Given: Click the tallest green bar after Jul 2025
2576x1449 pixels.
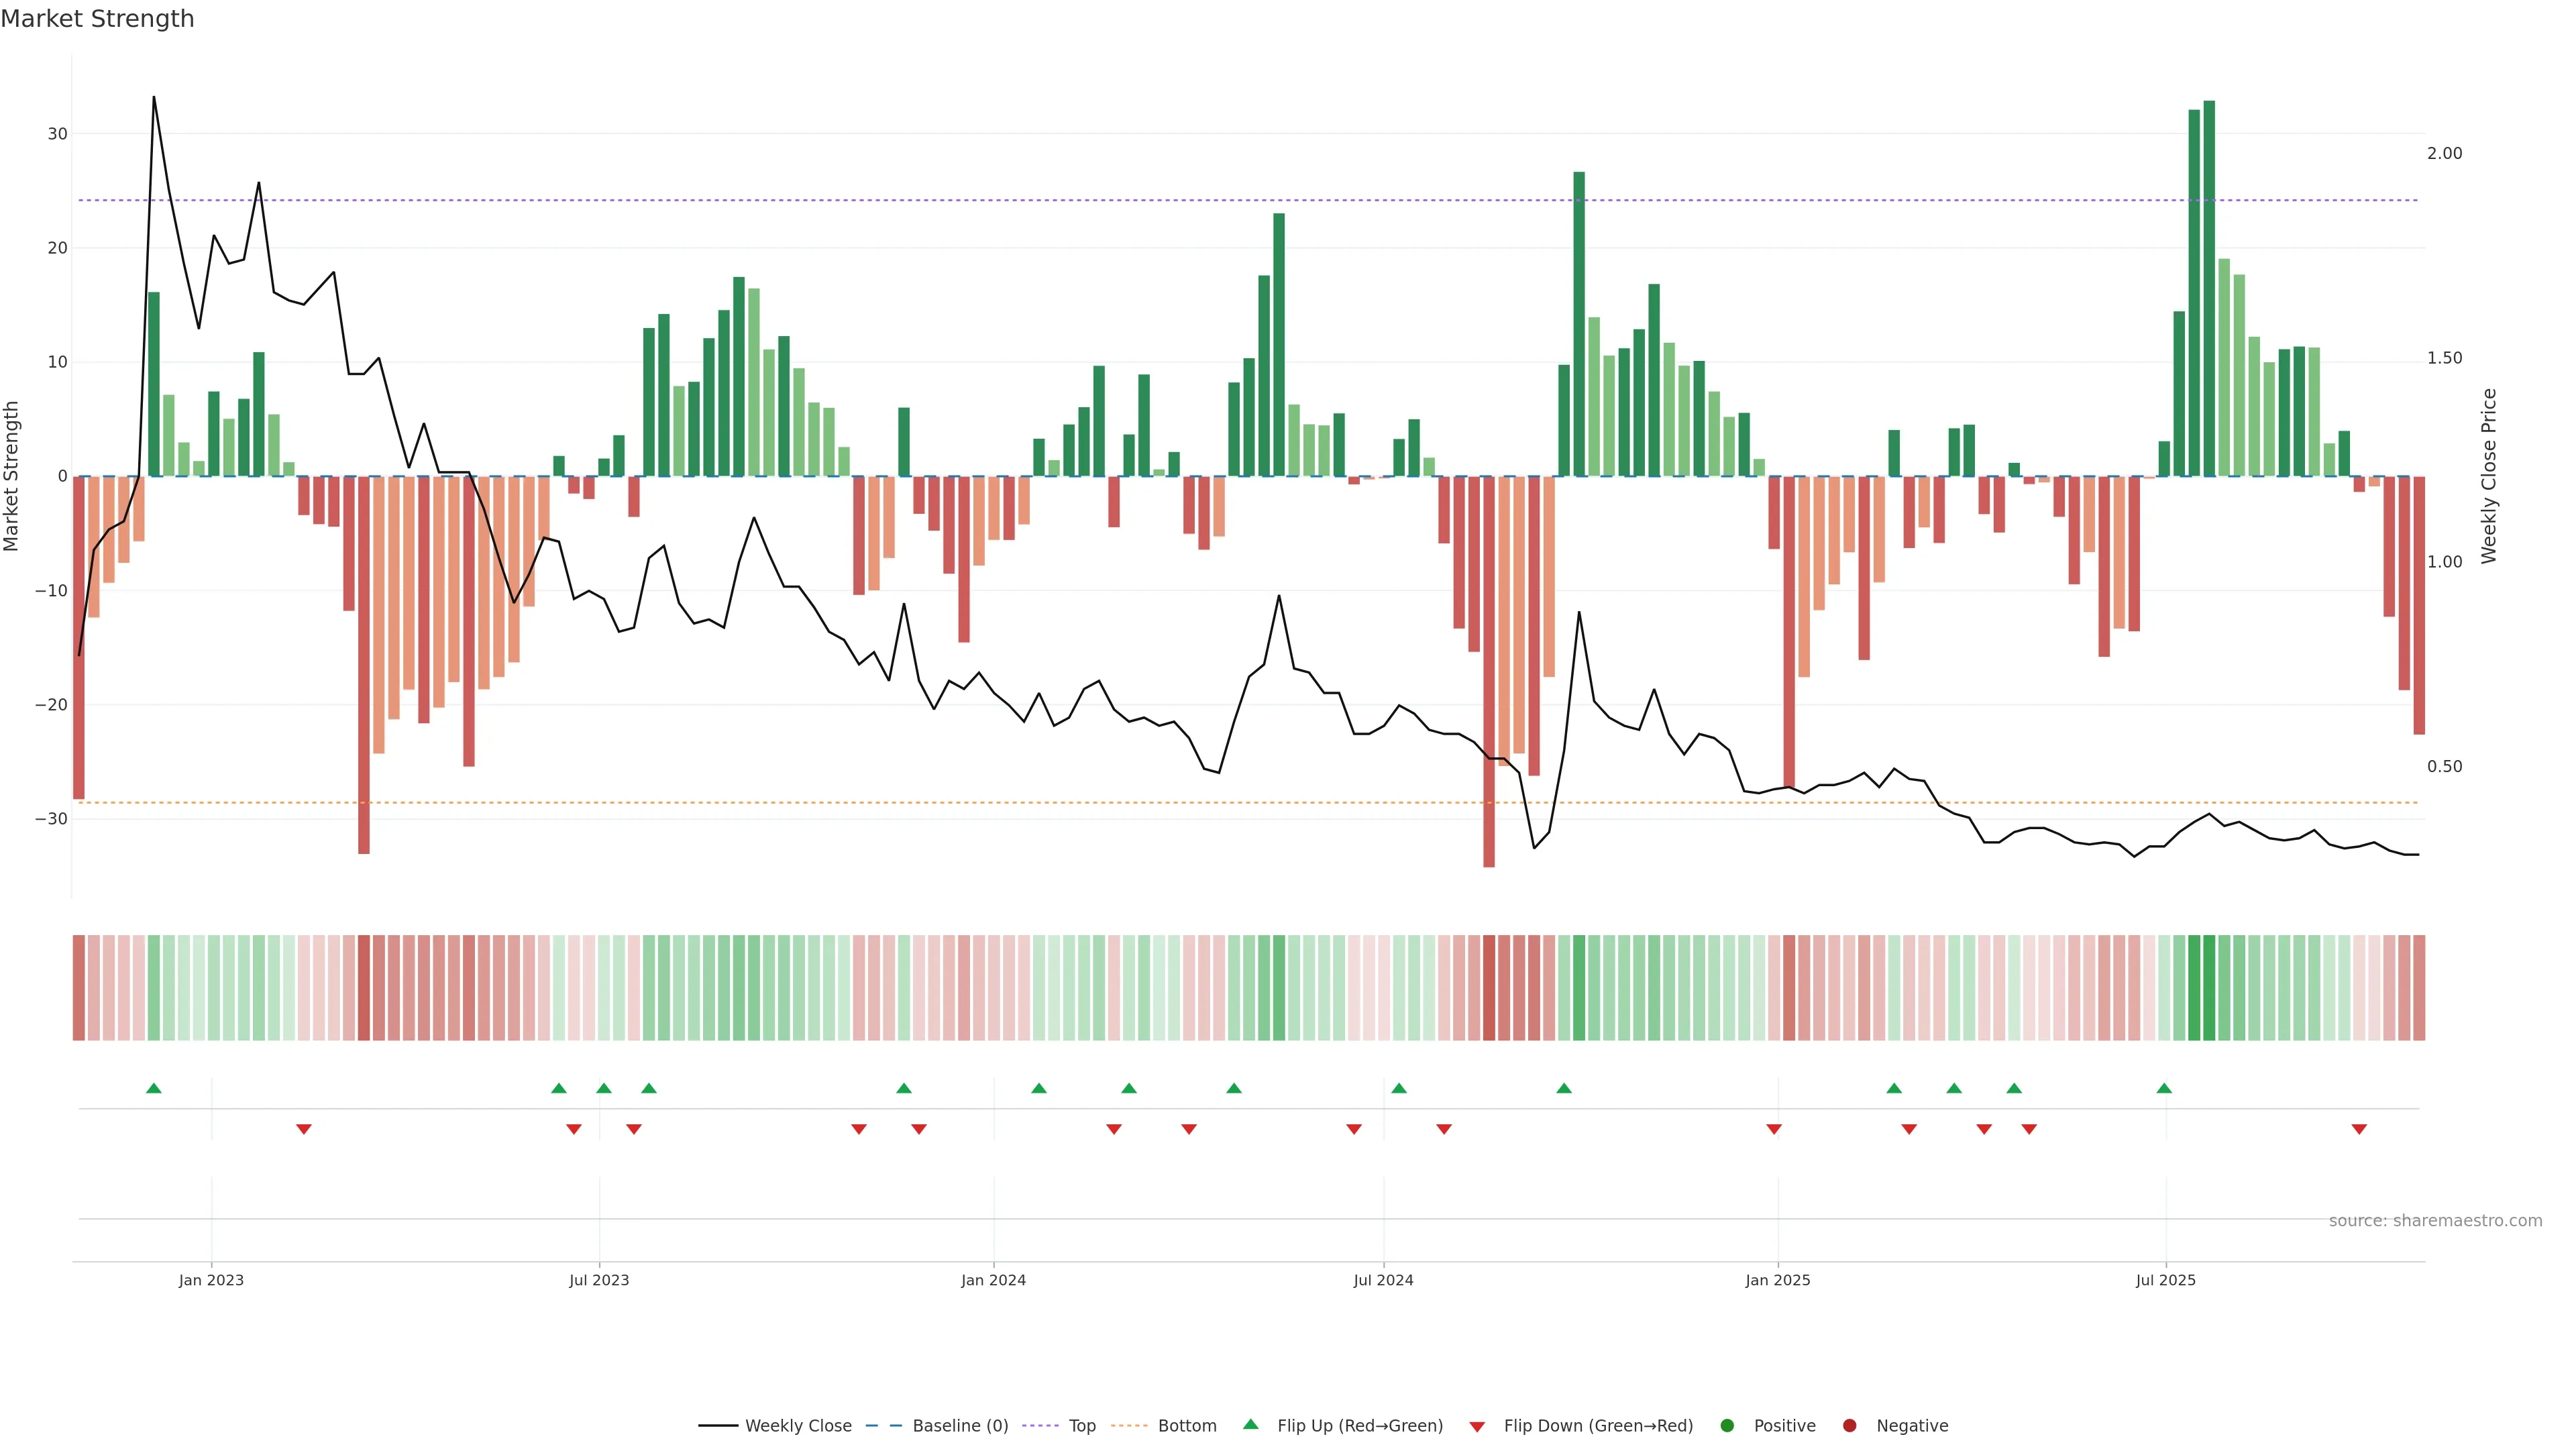Looking at the screenshot, I should [x=2209, y=290].
